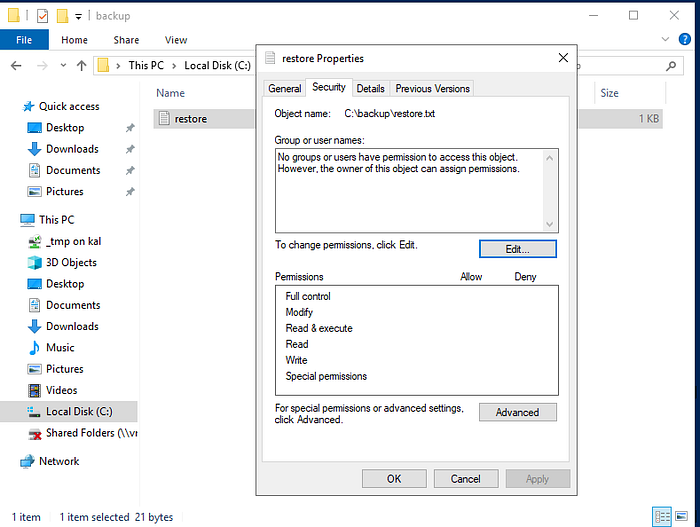This screenshot has height=527, width=700.
Task: Switch to large icons view layout
Action: (681, 517)
